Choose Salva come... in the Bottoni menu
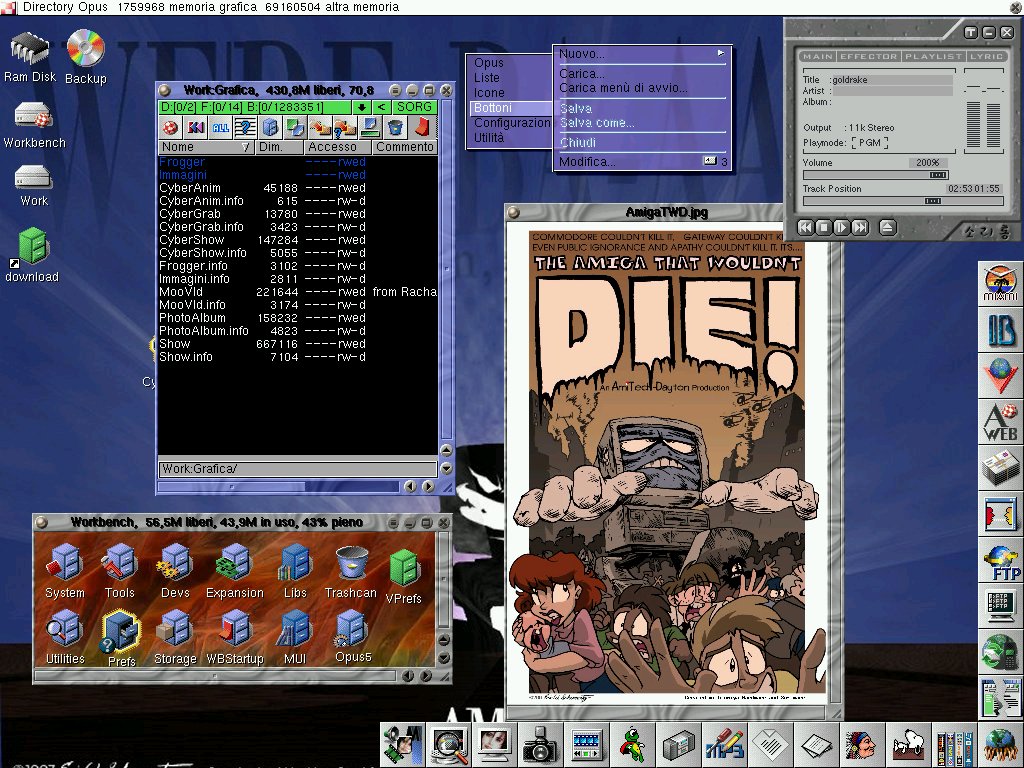 click(x=643, y=123)
